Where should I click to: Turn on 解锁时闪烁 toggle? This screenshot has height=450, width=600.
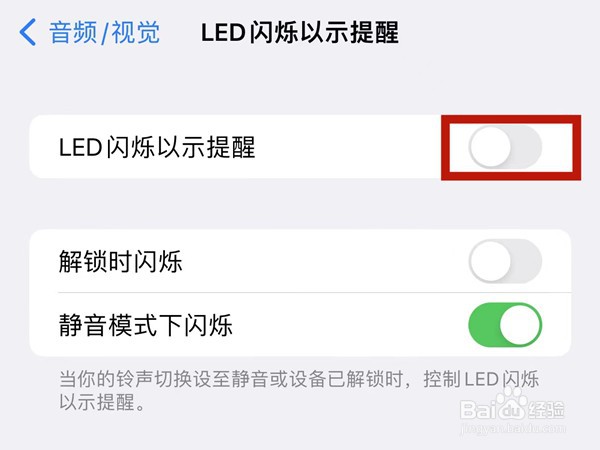(x=505, y=263)
